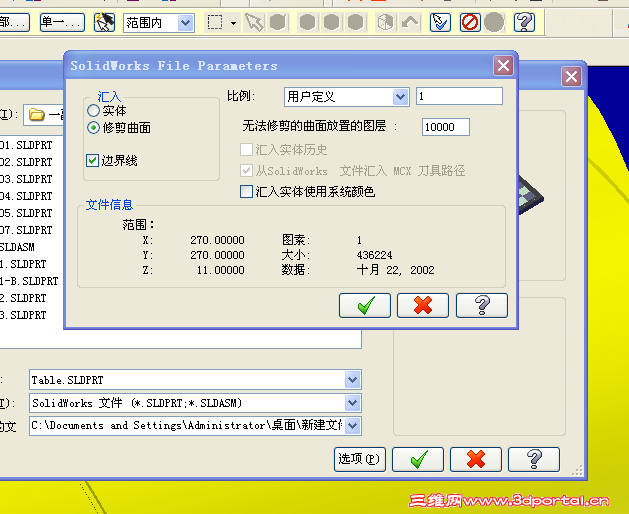Toggle 汇入实体使用系统颜色 checkbox
This screenshot has height=514, width=629.
click(x=246, y=191)
